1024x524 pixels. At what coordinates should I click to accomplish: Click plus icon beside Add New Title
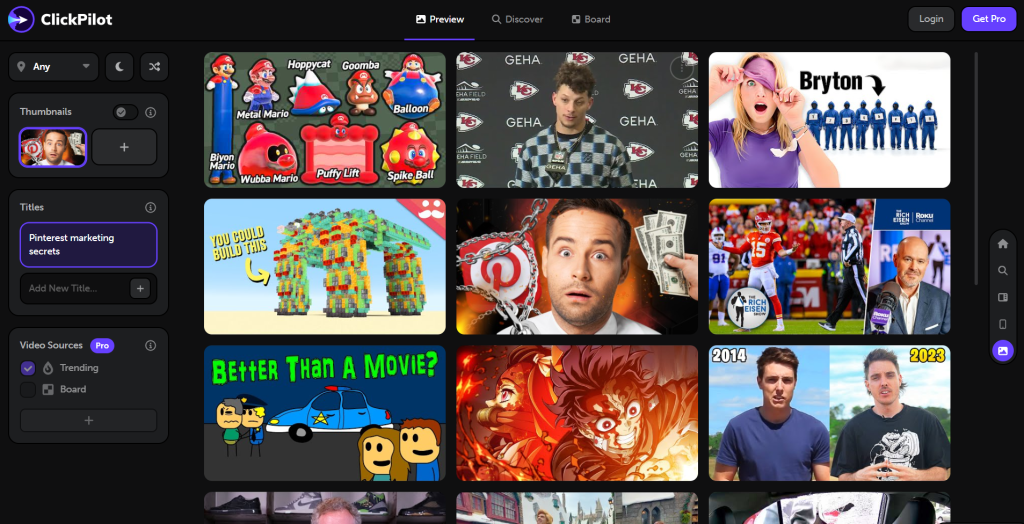click(140, 288)
